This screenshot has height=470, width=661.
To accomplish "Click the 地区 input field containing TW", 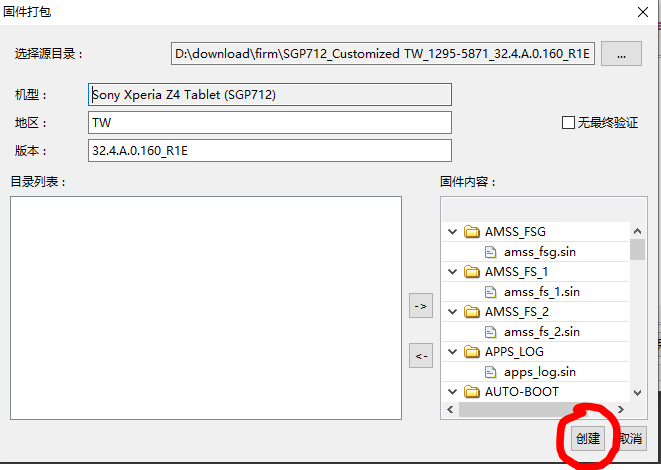I will [270, 123].
